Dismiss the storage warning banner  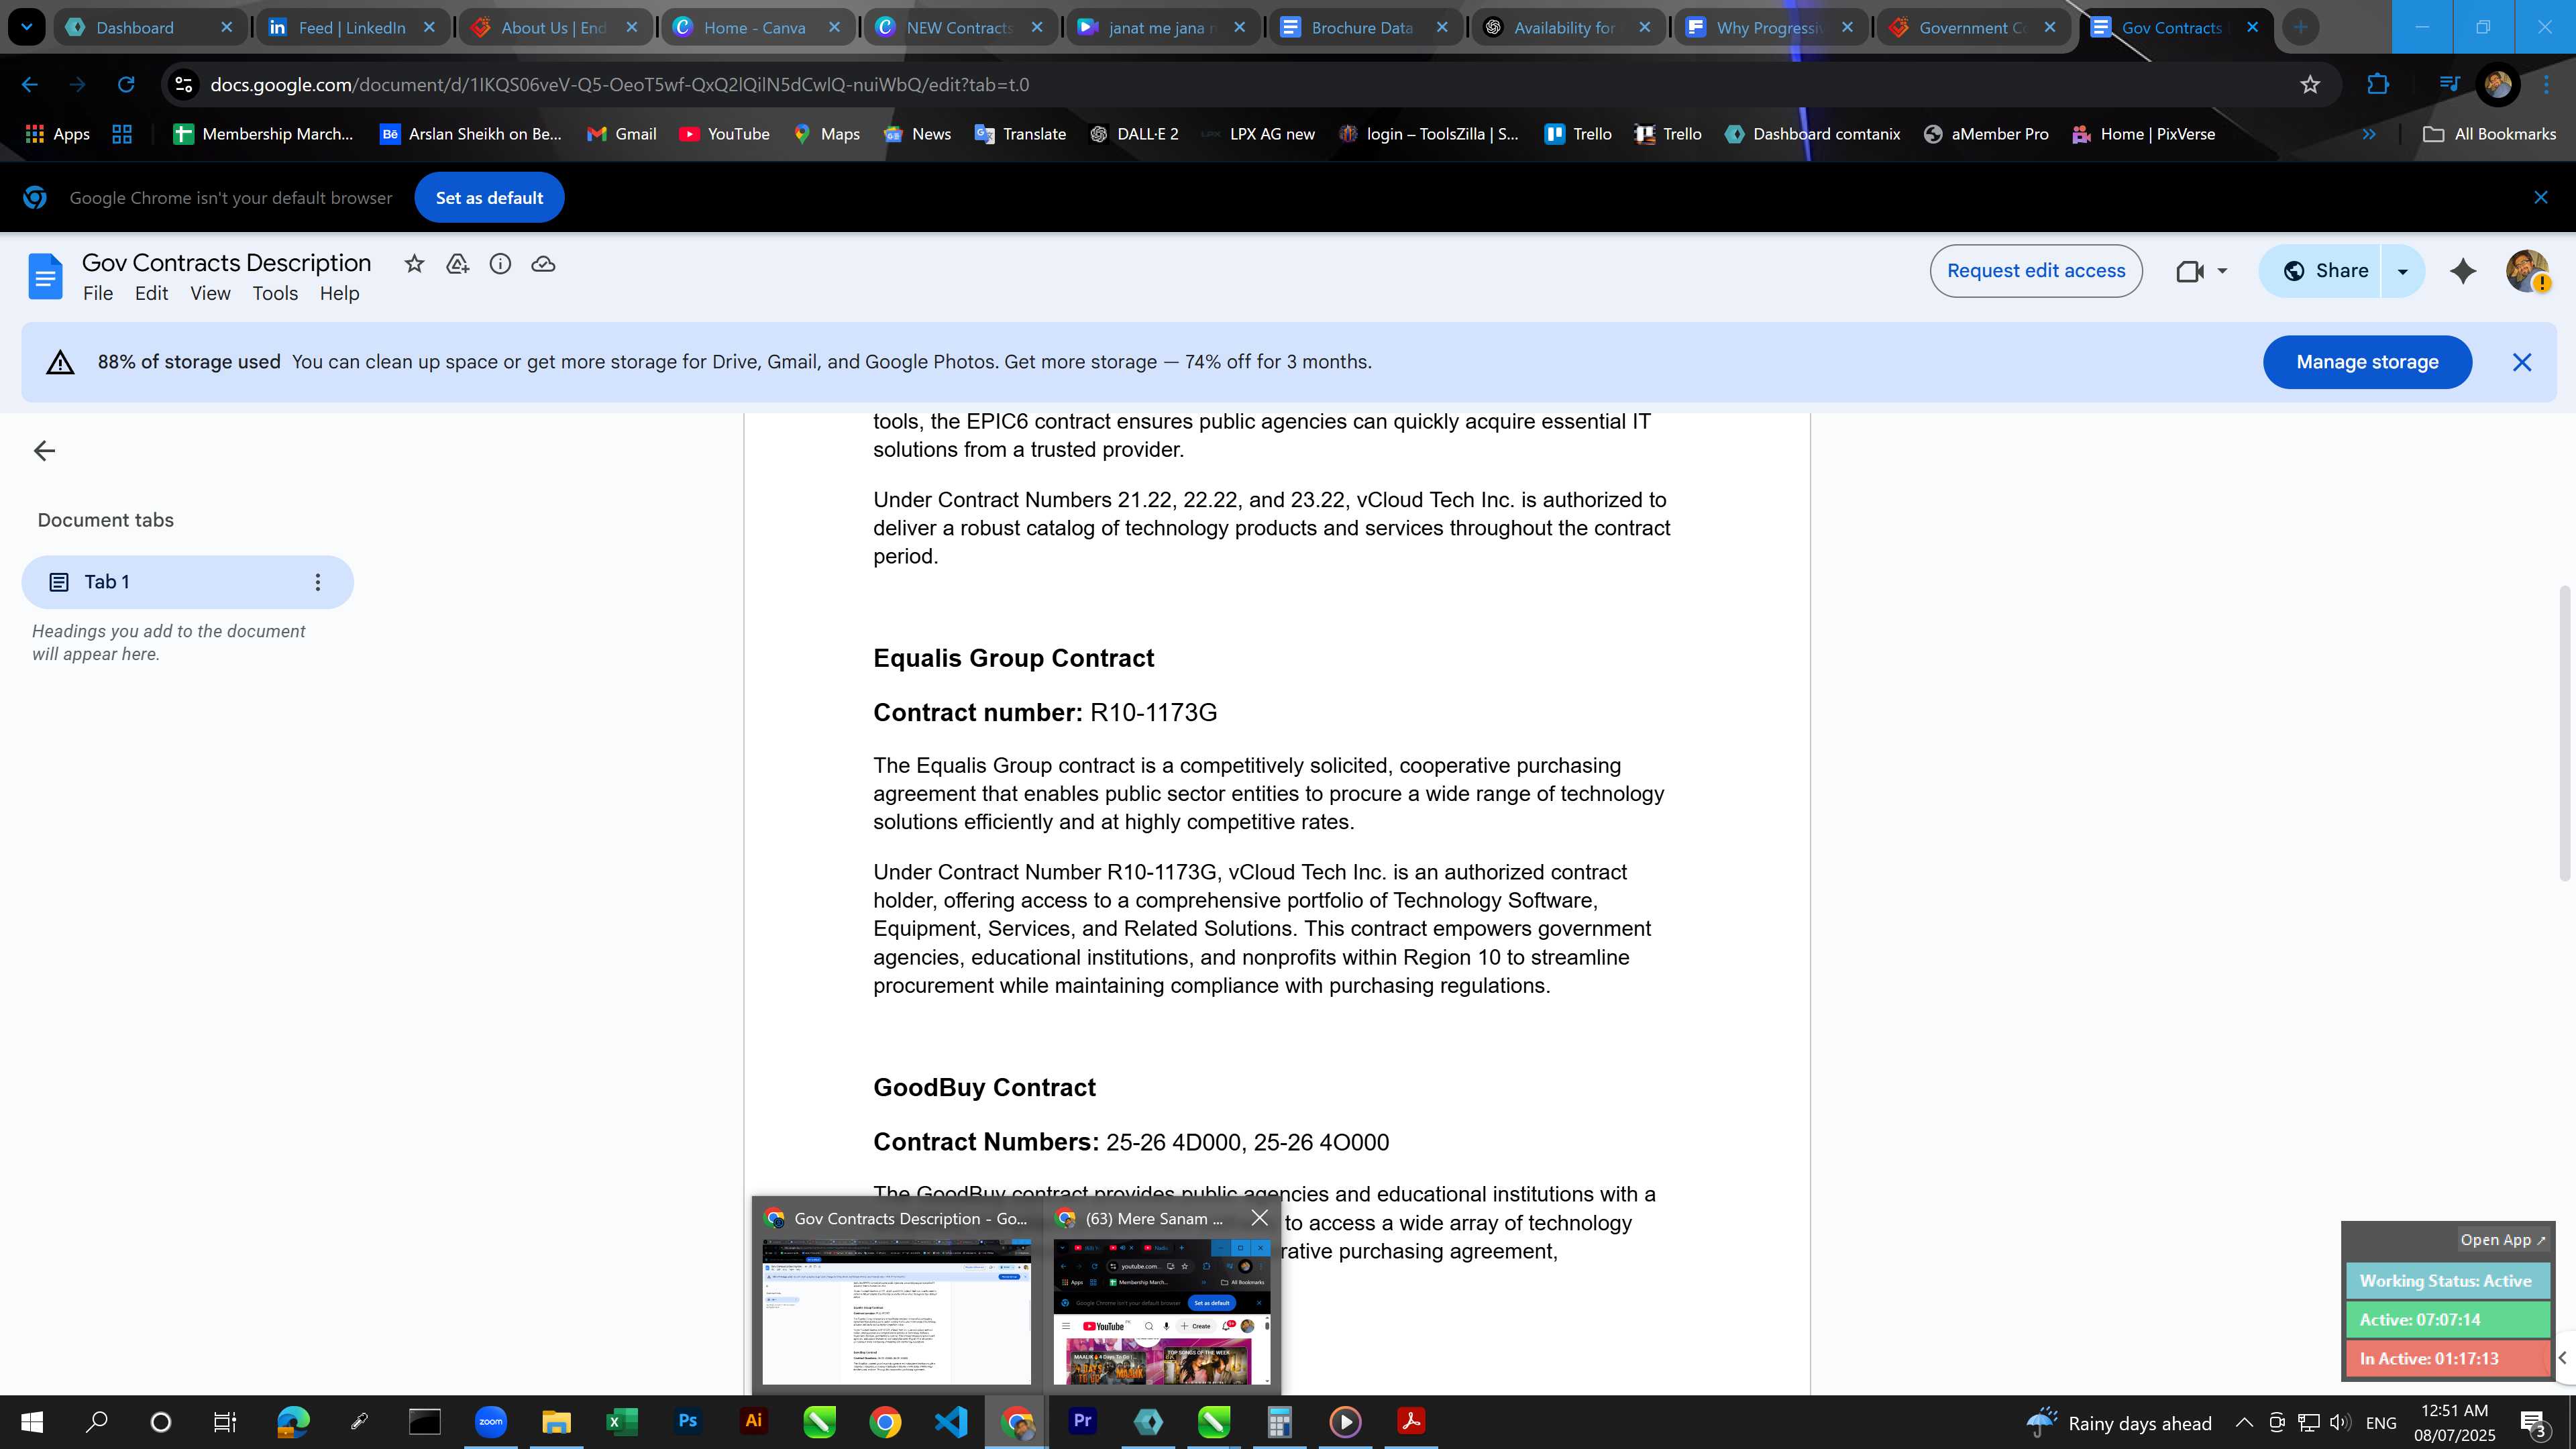click(x=2522, y=362)
